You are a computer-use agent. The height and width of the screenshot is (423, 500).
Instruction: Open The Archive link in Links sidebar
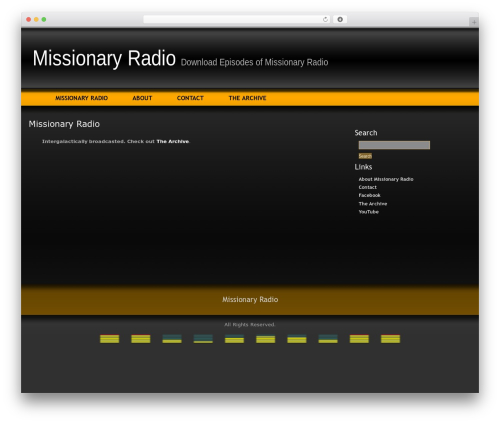pos(373,204)
